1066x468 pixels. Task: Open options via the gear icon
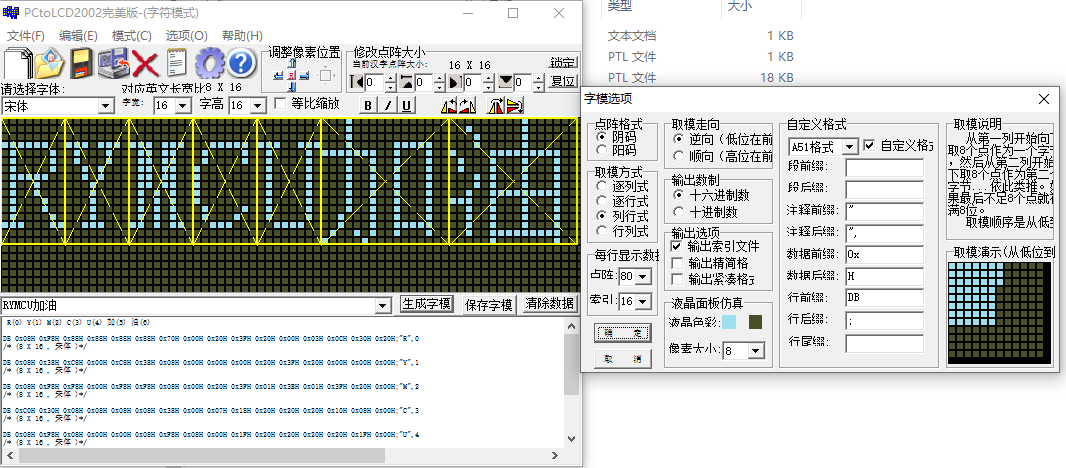coord(209,63)
